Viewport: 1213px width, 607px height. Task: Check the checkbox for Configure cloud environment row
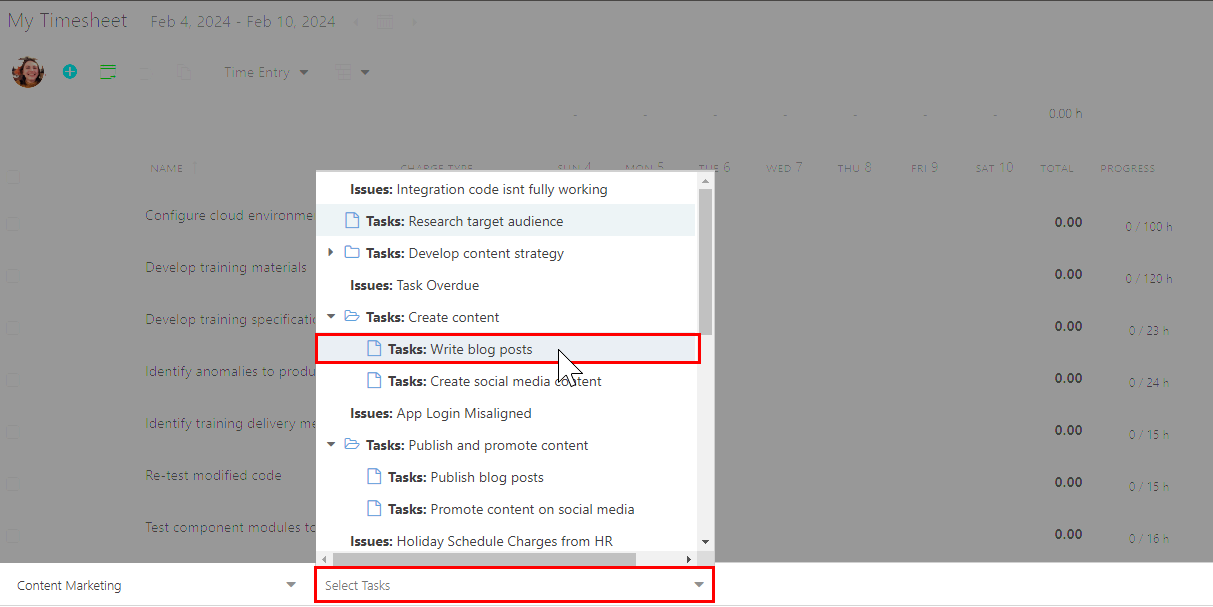pos(13,223)
